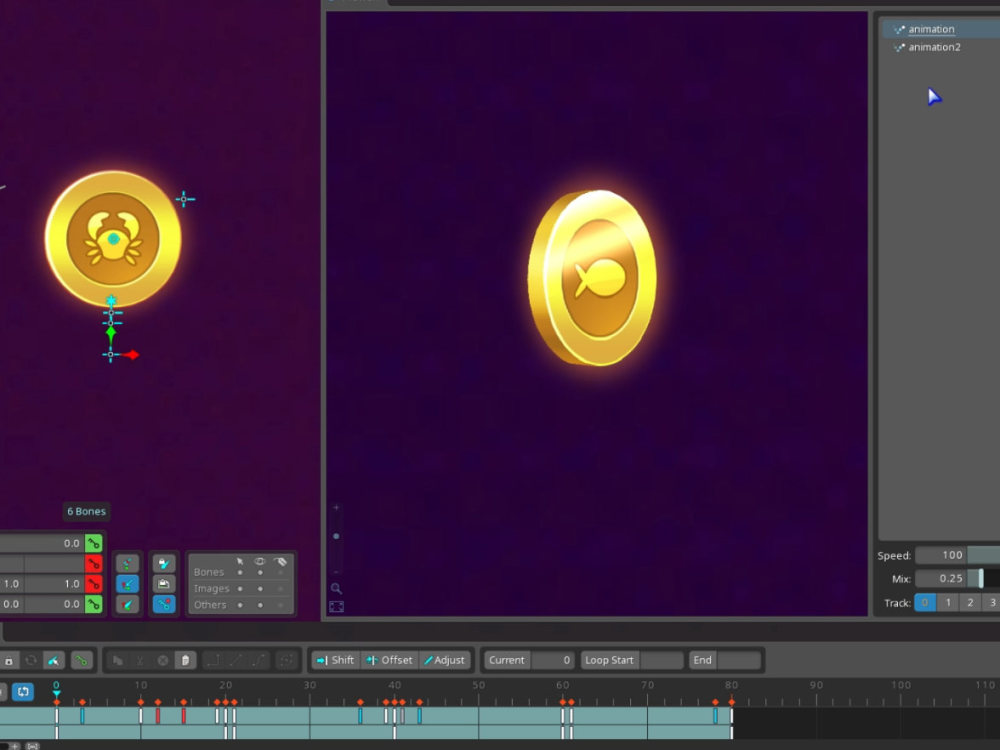The width and height of the screenshot is (1000, 750).
Task: Toggle the blue bone icon with red dot
Action: click(x=164, y=604)
